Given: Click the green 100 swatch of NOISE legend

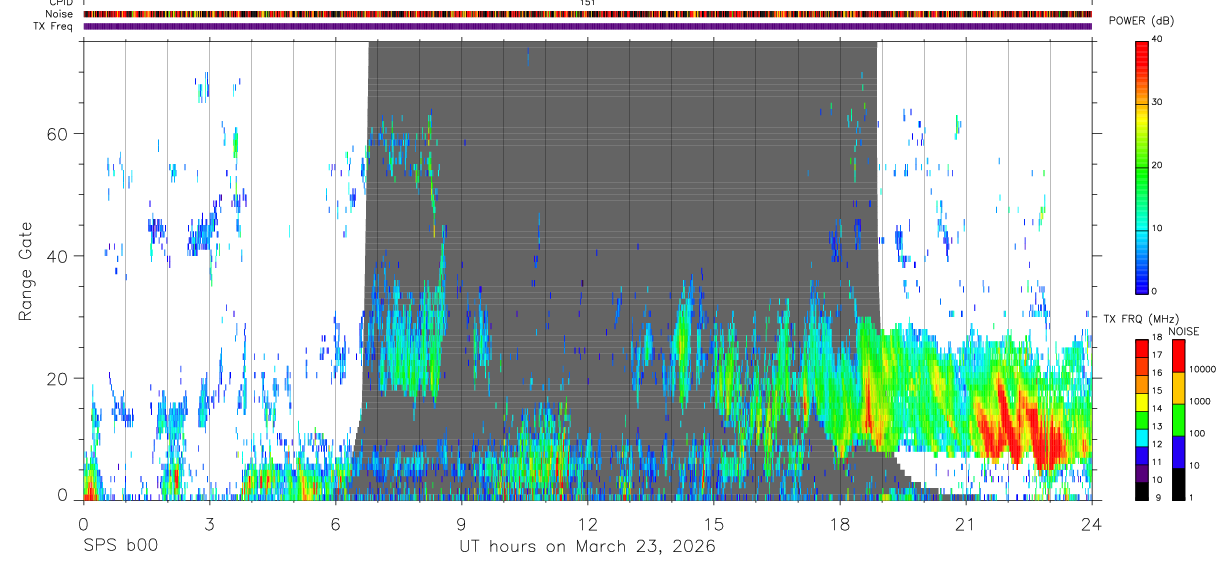Looking at the screenshot, I should 1178,420.
